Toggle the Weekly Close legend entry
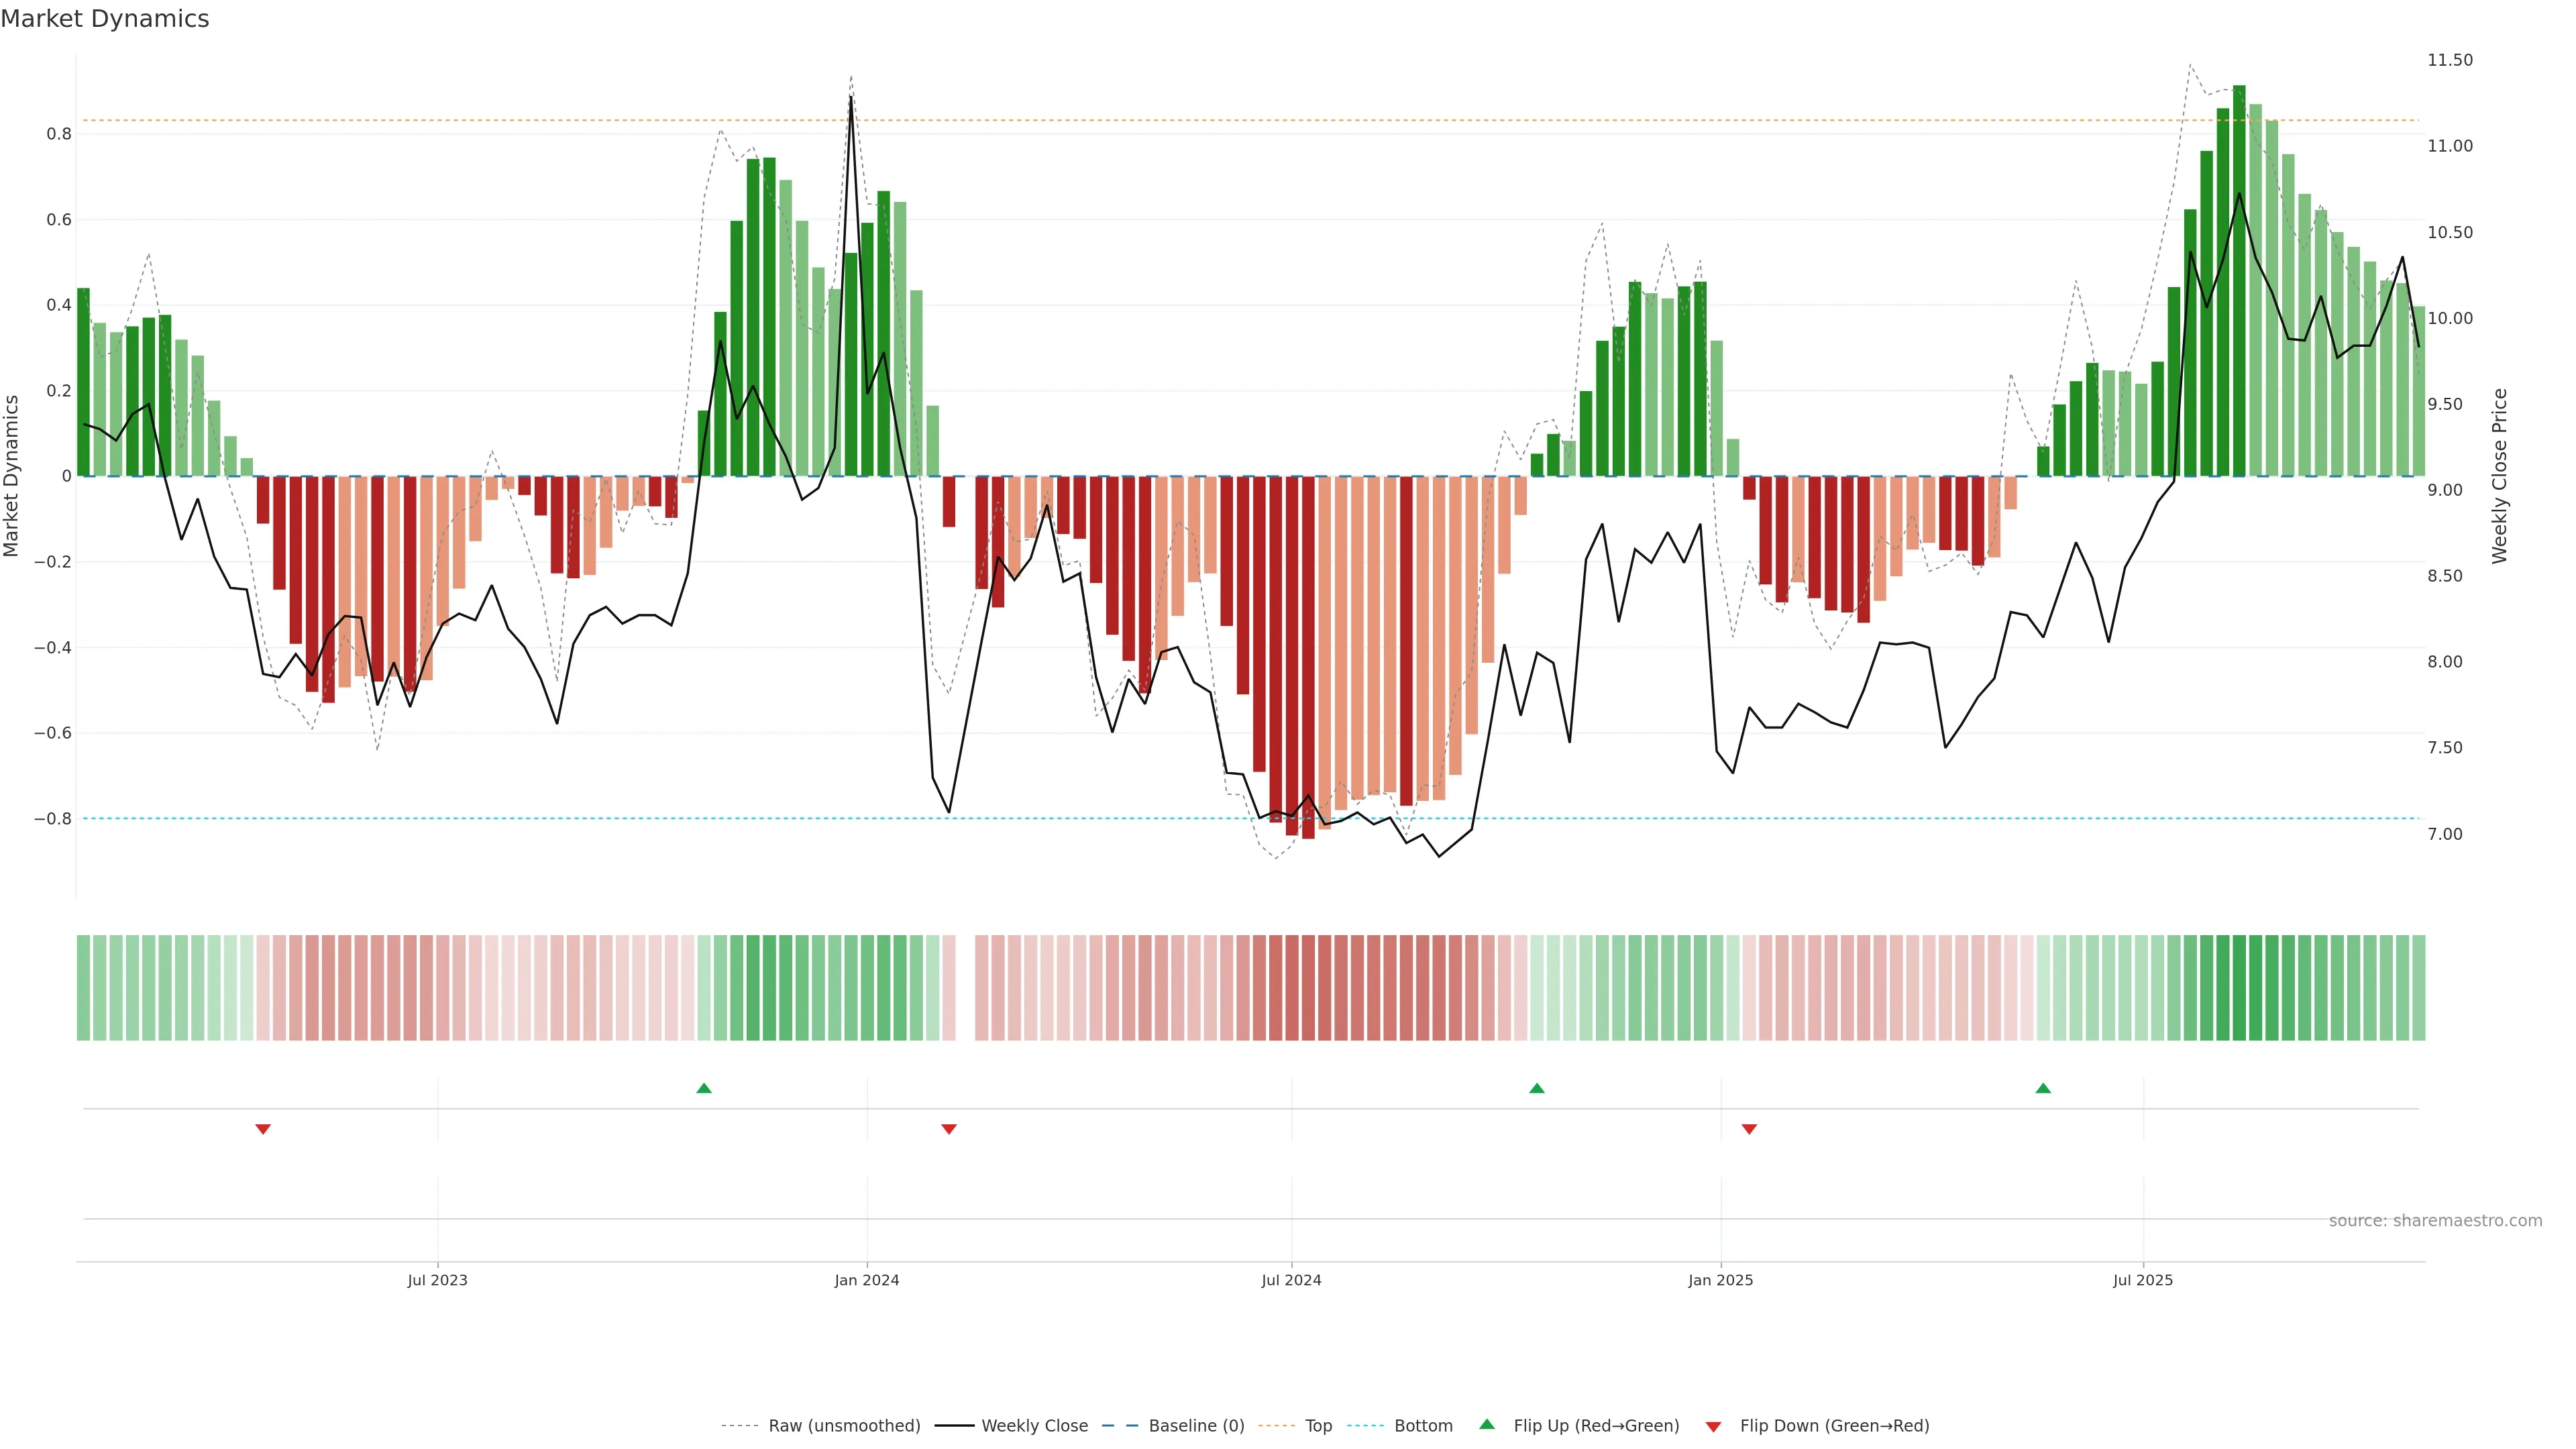The width and height of the screenshot is (2576, 1449). [x=1034, y=1426]
